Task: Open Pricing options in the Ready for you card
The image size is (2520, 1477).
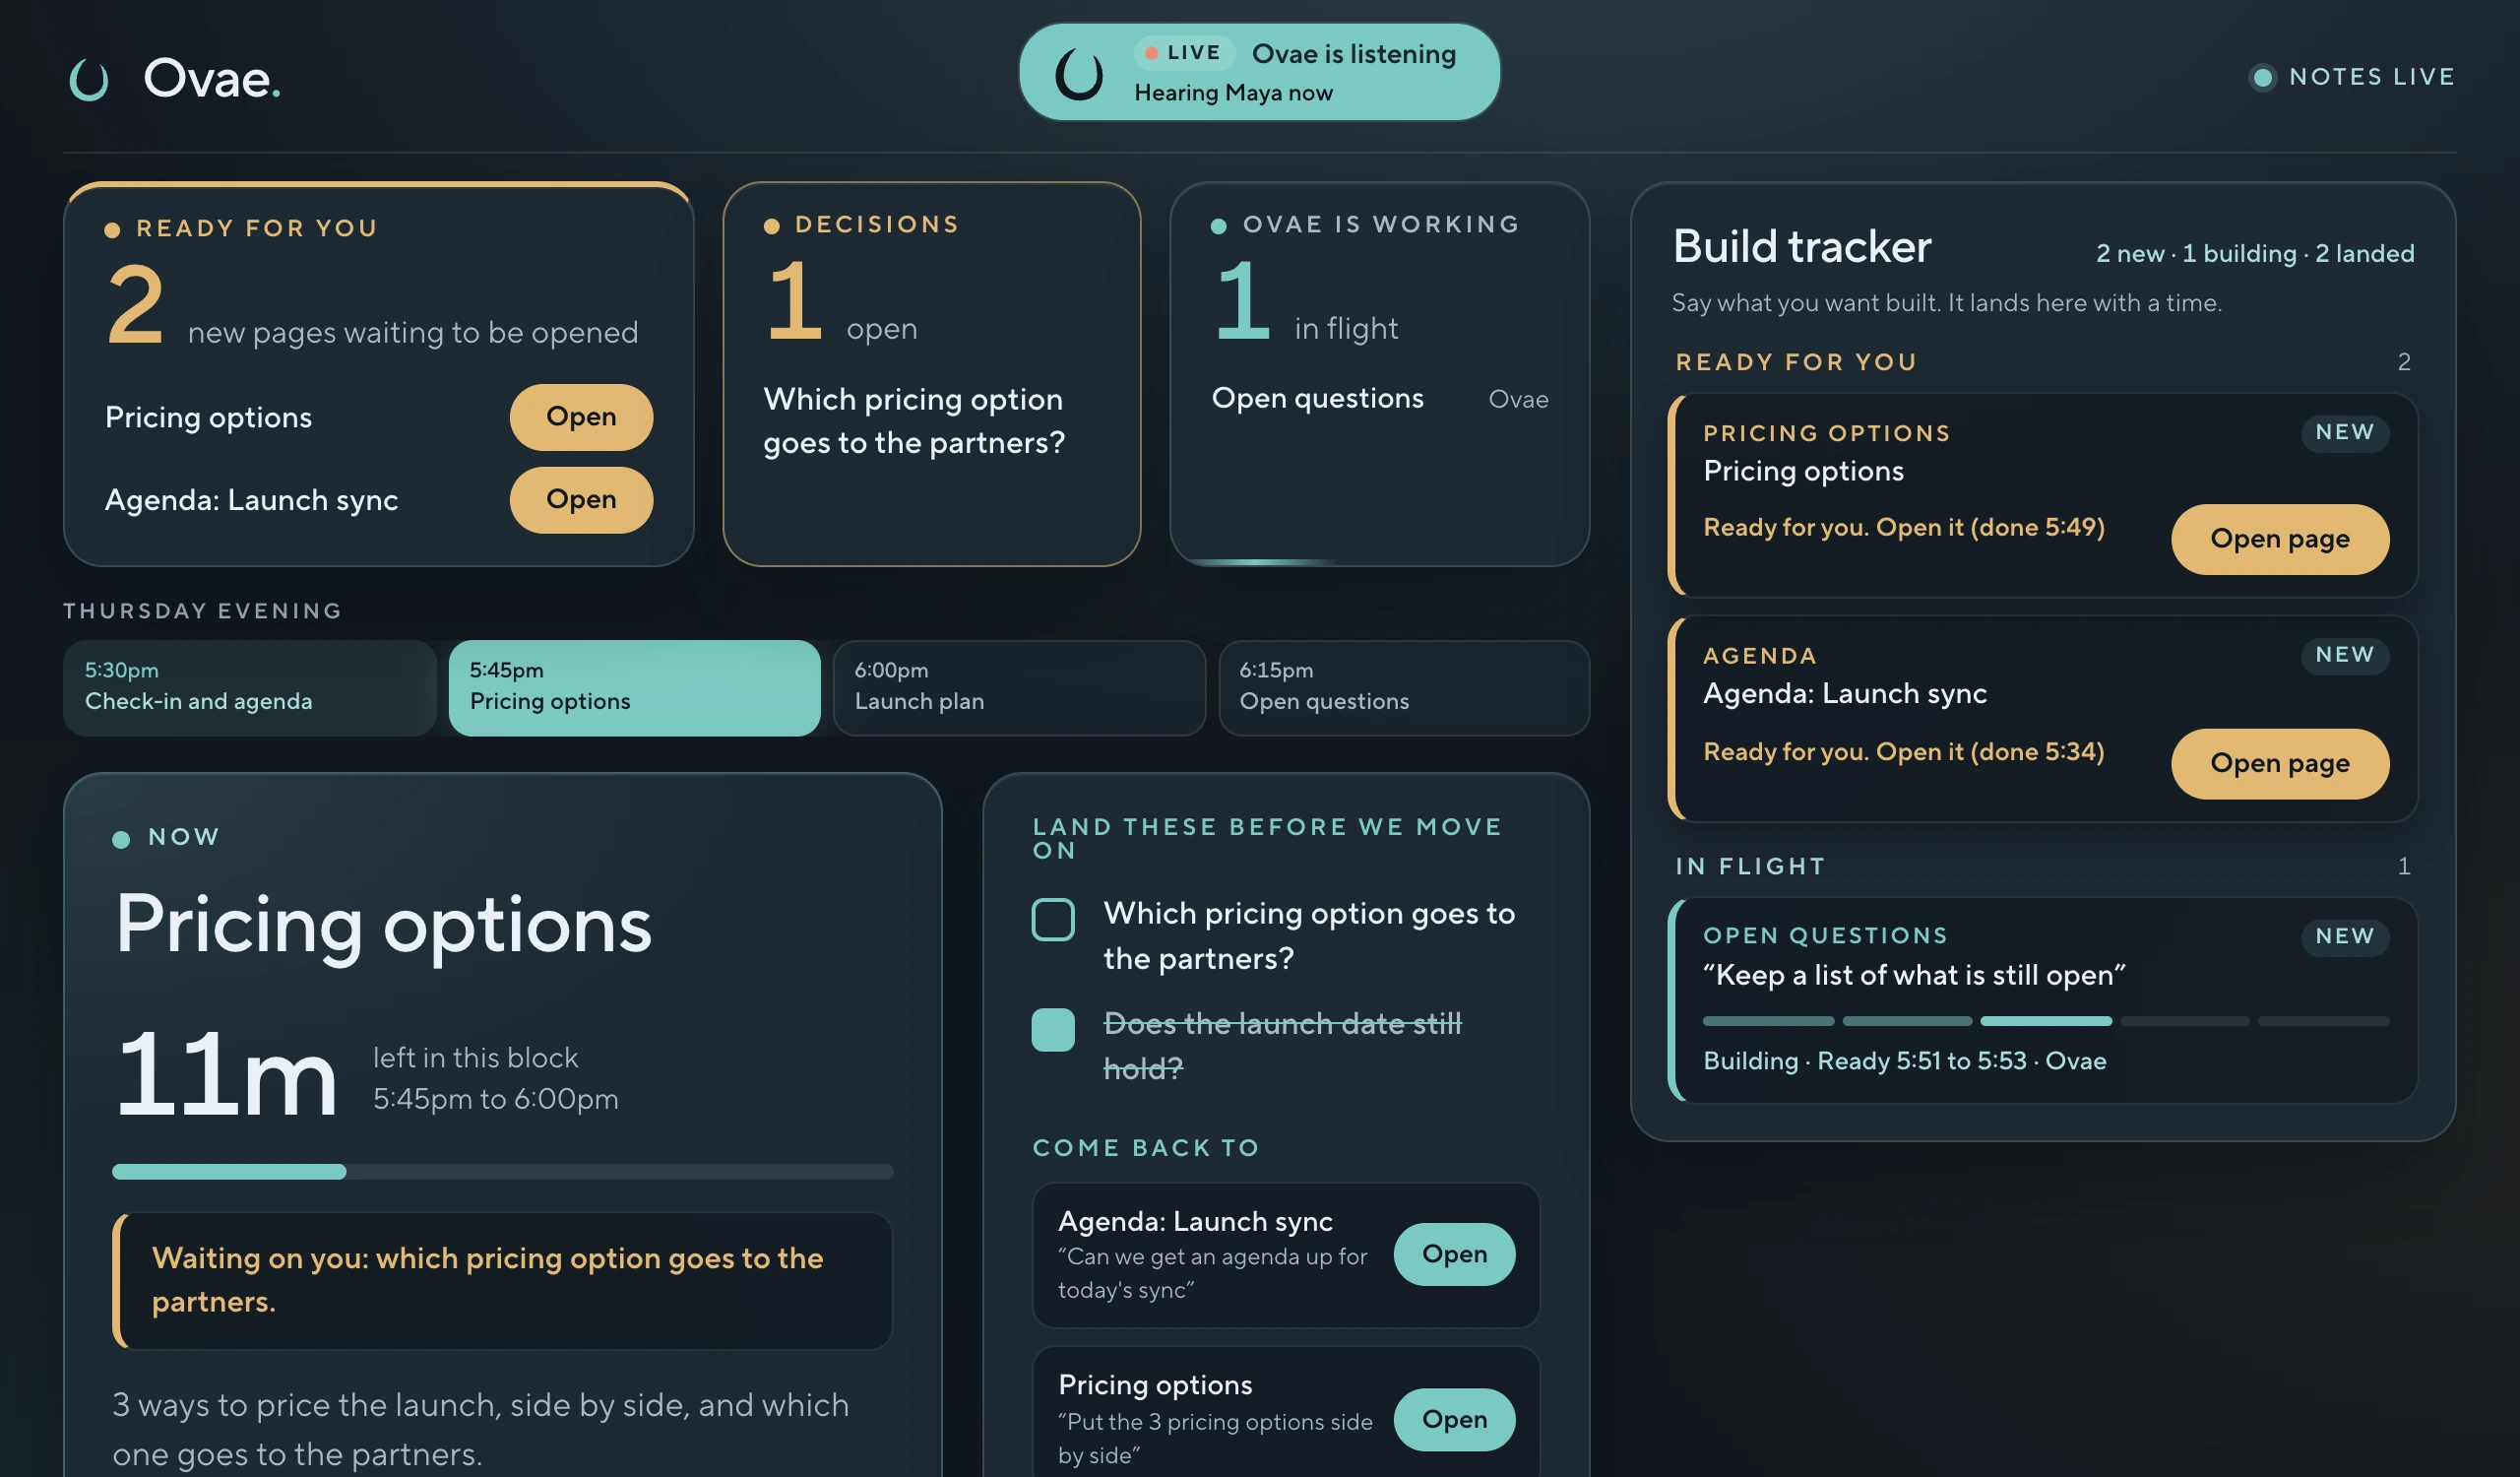Action: (581, 417)
